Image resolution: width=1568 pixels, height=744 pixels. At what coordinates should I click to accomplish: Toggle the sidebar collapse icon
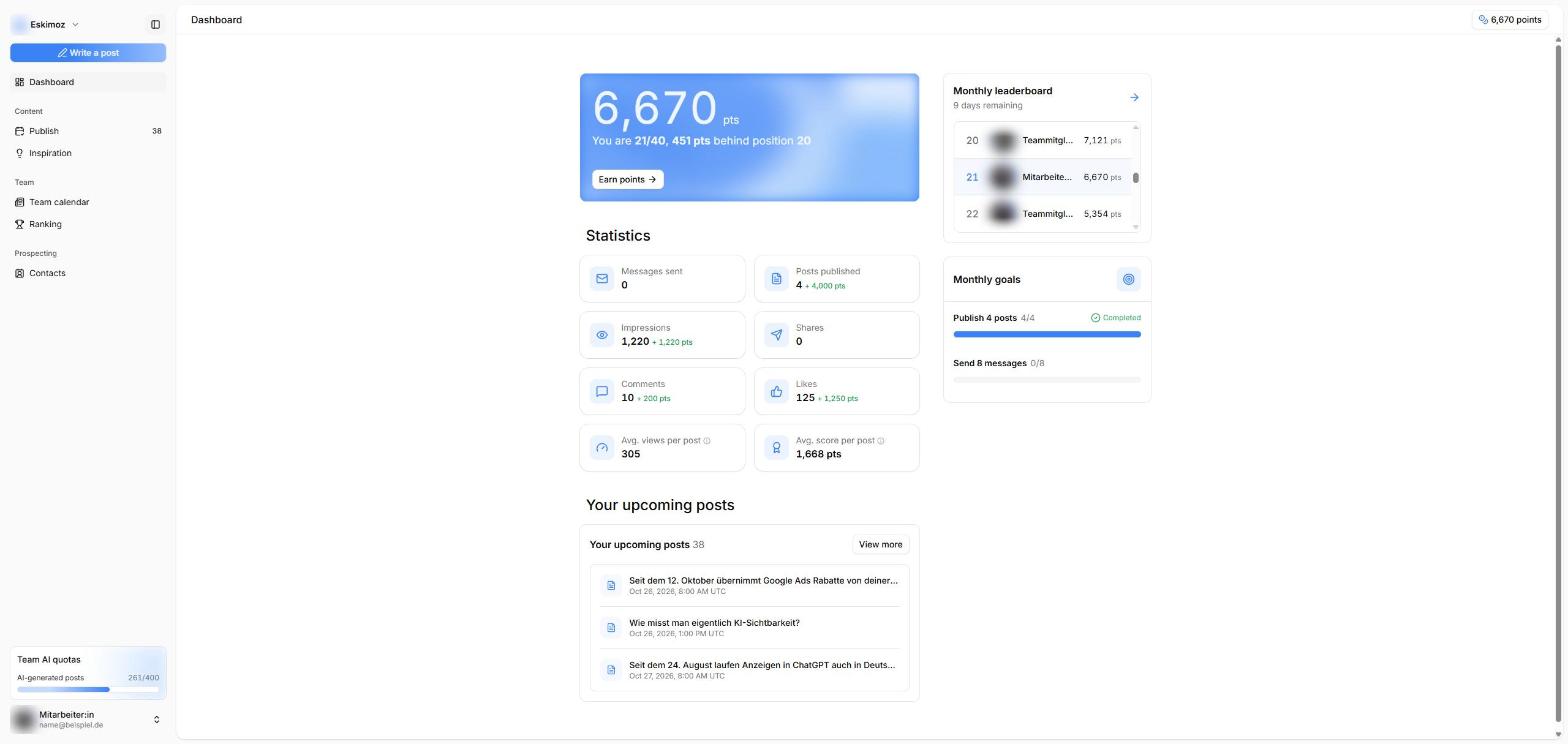click(155, 24)
